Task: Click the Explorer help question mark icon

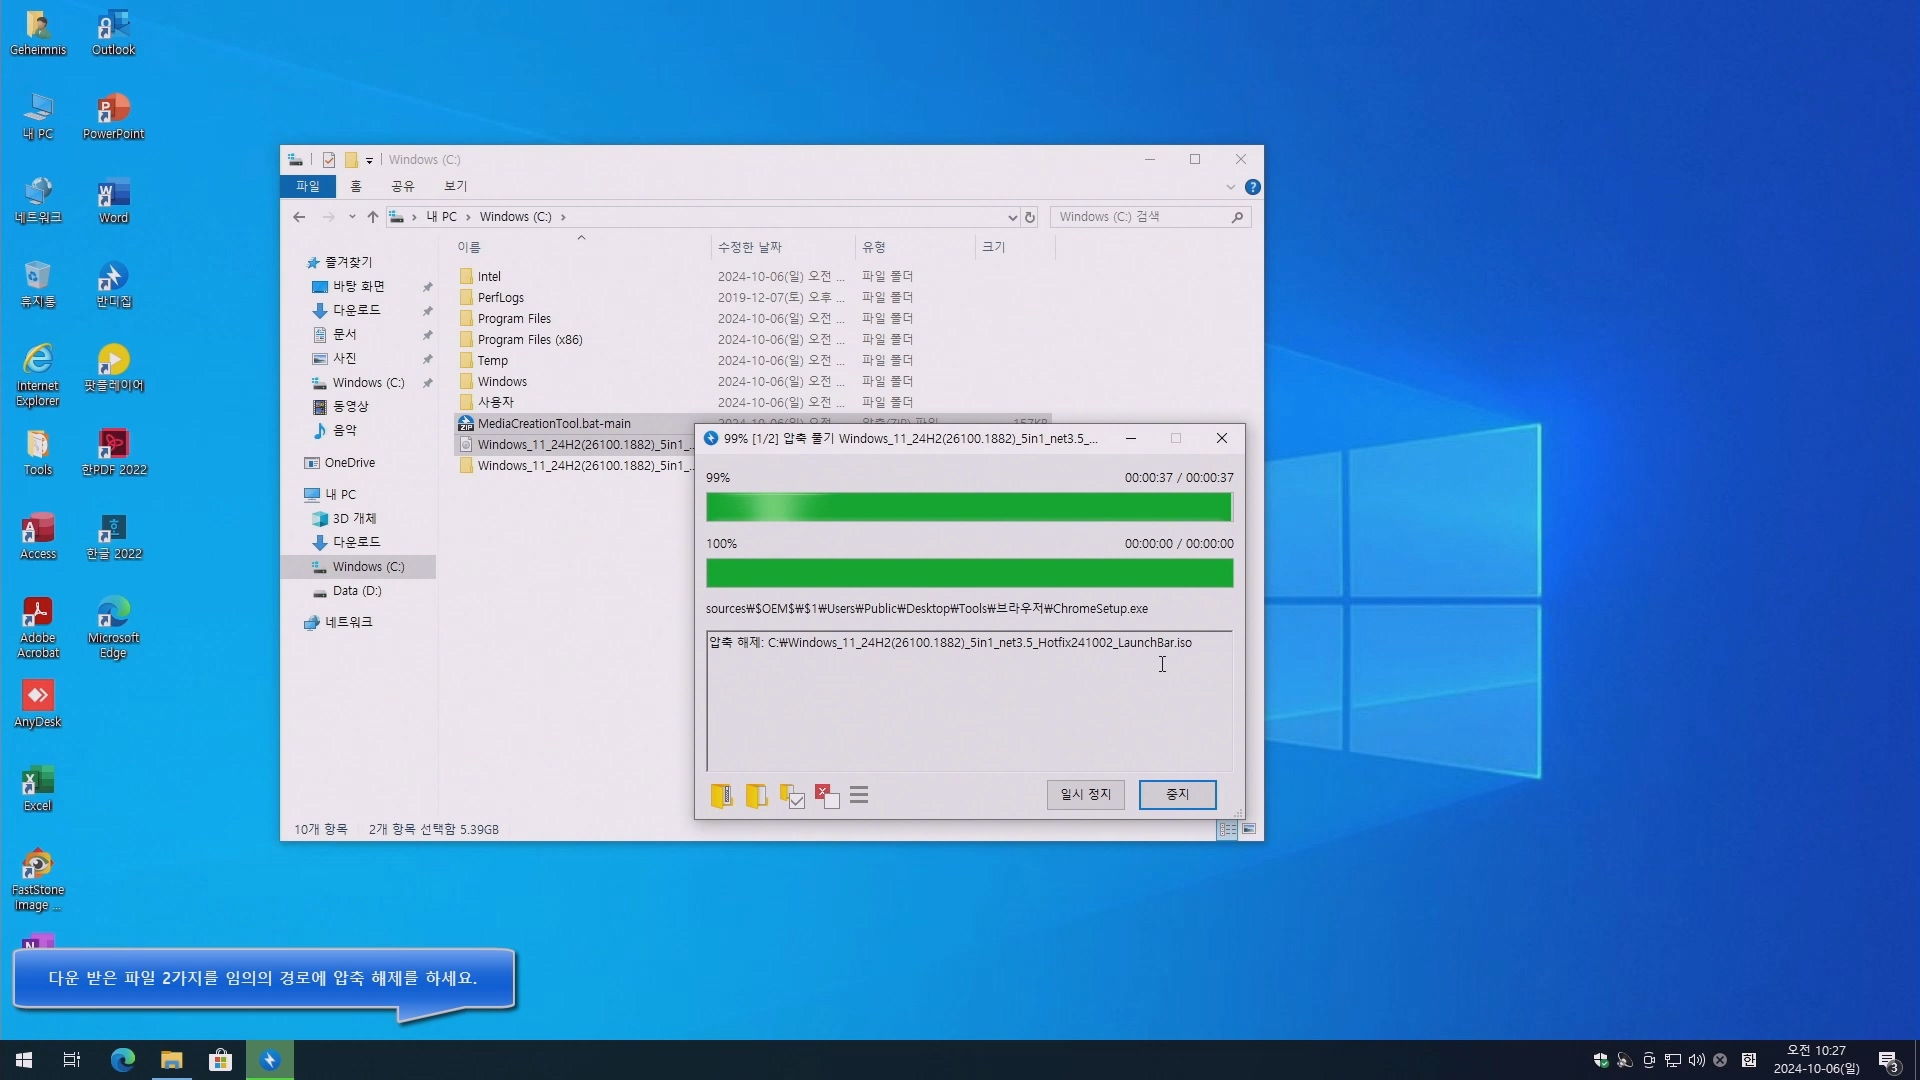Action: [1252, 187]
